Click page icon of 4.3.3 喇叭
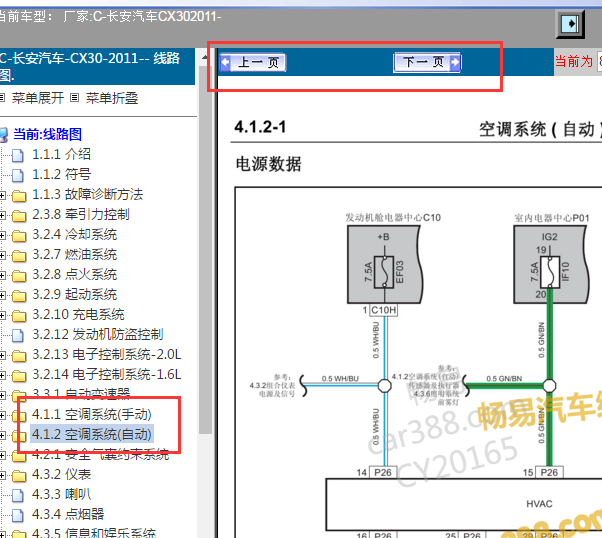The height and width of the screenshot is (538, 602). [x=18, y=495]
